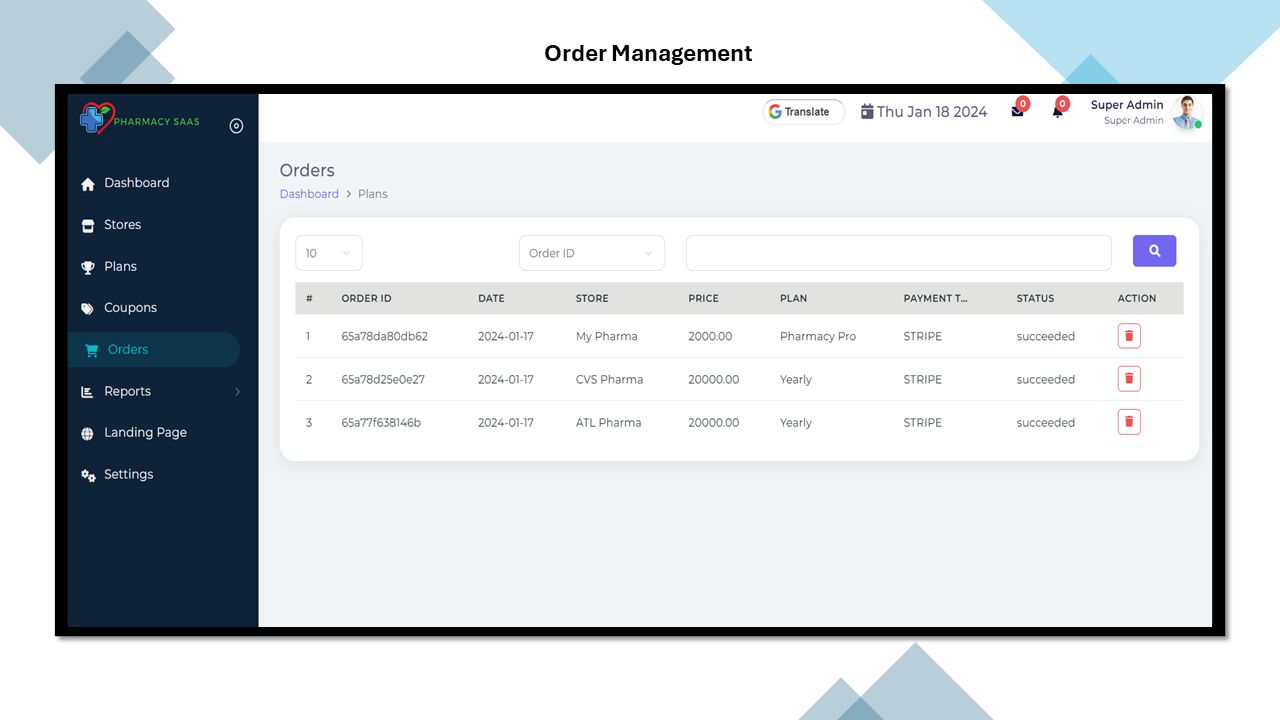The height and width of the screenshot is (720, 1280).
Task: Click the My Pharma store cell
Action: click(x=607, y=337)
